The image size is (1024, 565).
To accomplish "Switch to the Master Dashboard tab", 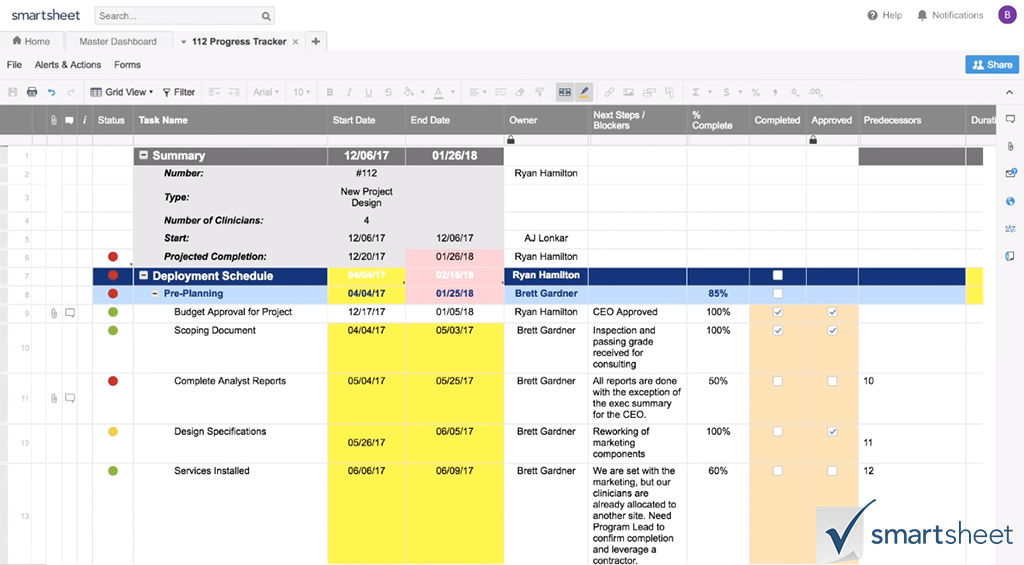I will pyautogui.click(x=118, y=42).
